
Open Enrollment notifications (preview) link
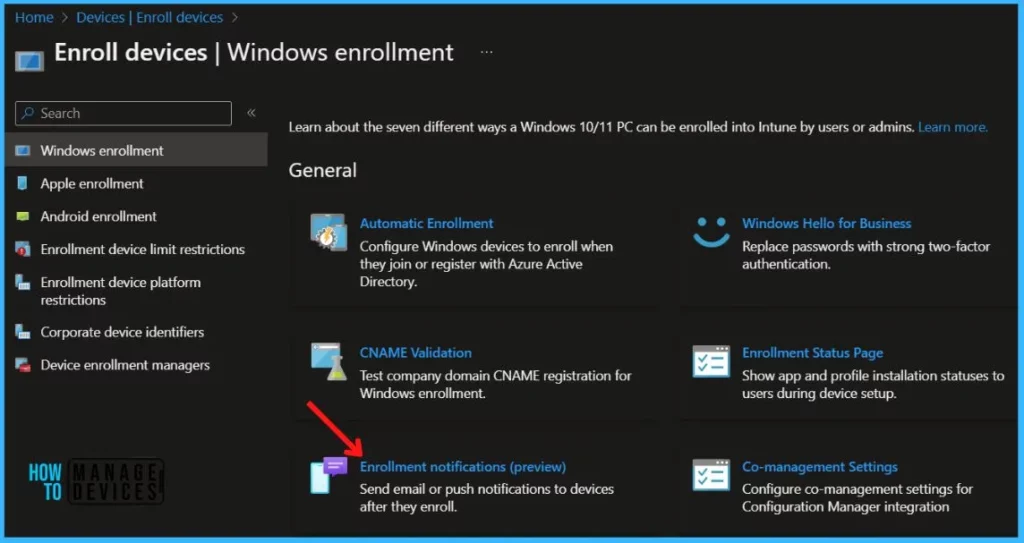463,467
